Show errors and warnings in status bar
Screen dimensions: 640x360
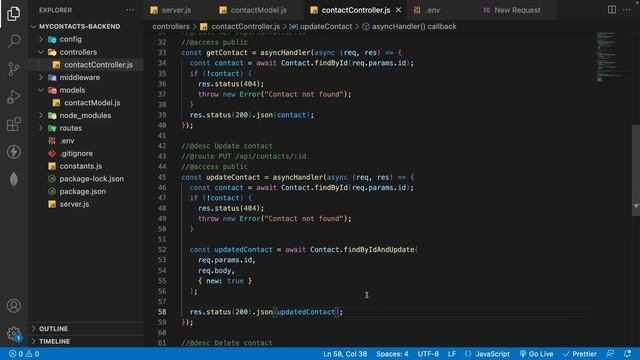(24, 354)
